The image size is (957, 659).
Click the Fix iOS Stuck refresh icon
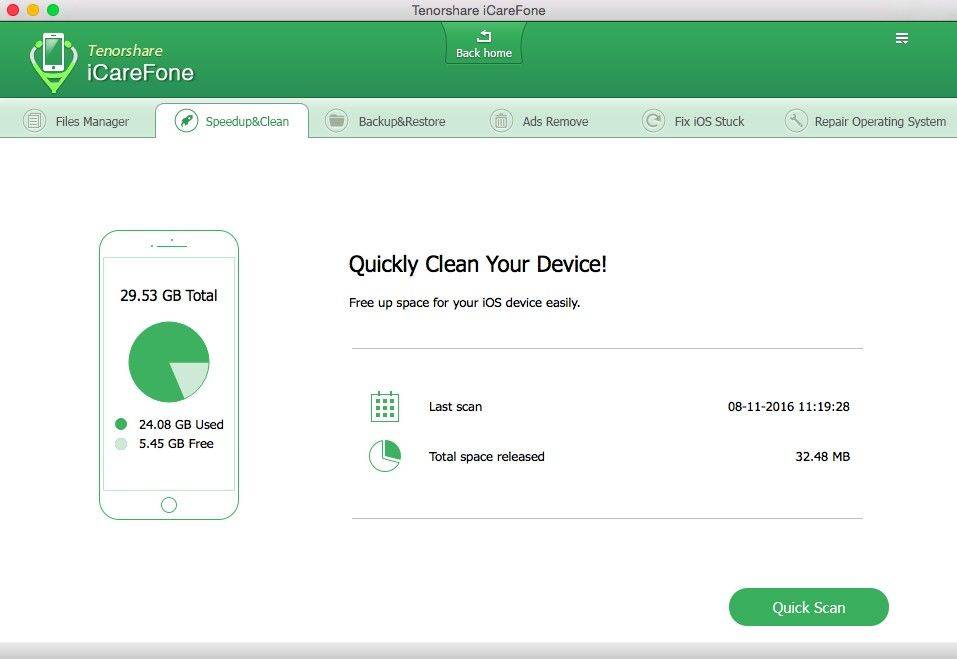click(653, 120)
